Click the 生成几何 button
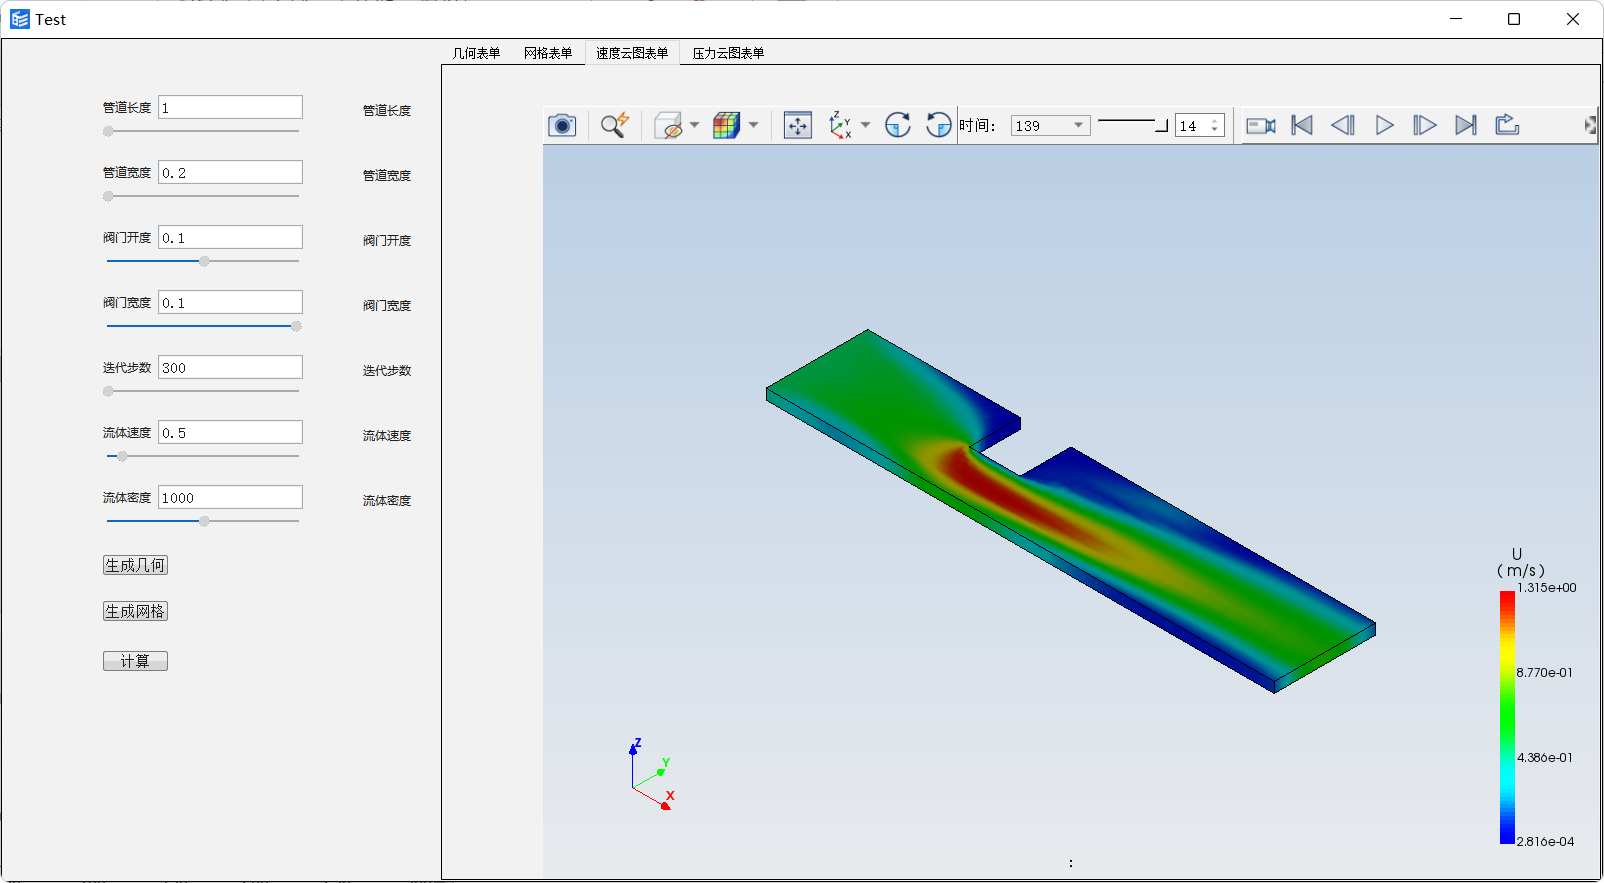 135,565
